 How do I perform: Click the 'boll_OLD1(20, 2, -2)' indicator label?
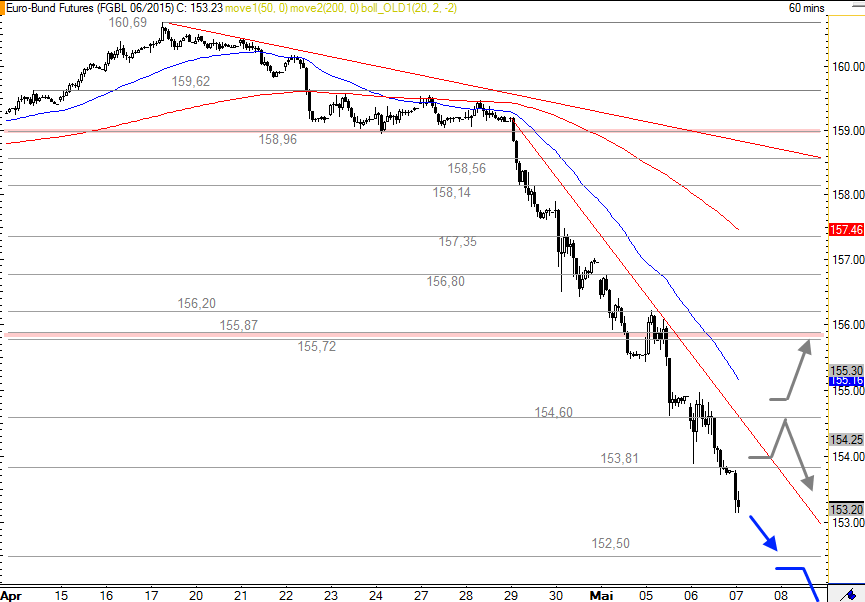point(409,8)
